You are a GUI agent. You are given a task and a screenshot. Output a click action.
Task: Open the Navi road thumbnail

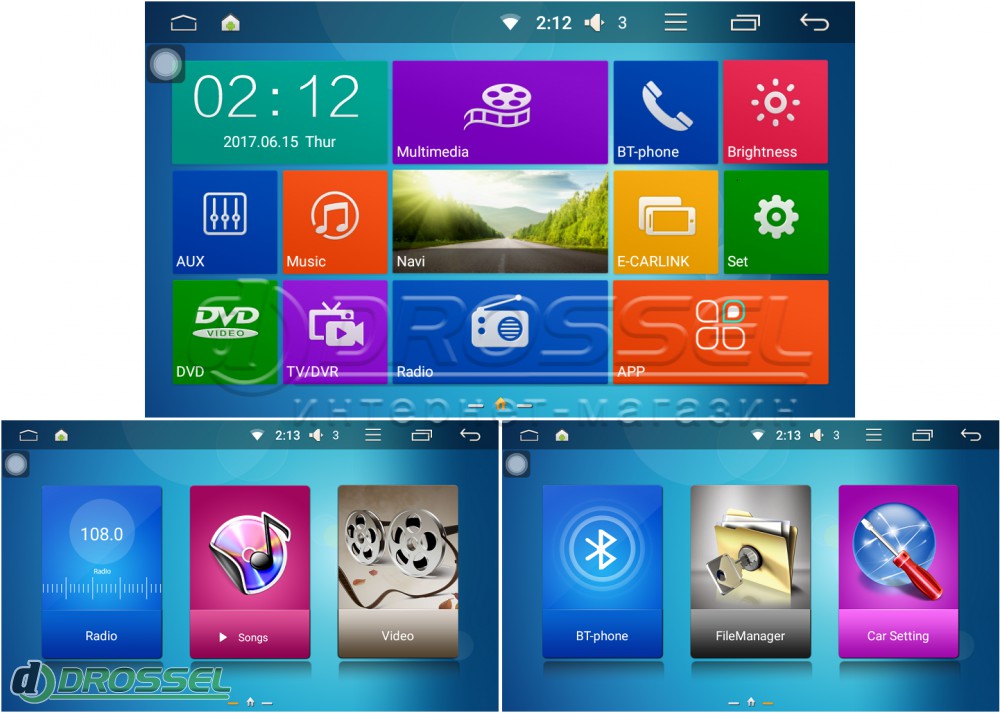(x=499, y=222)
